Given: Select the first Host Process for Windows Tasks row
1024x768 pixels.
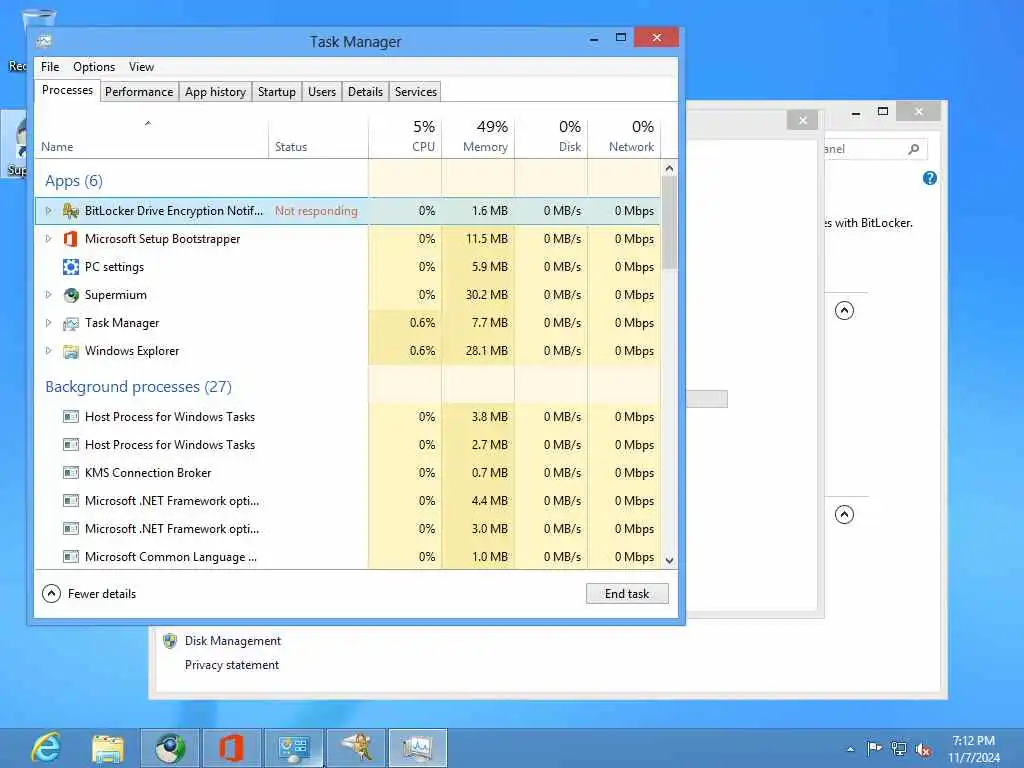Looking at the screenshot, I should [347, 417].
